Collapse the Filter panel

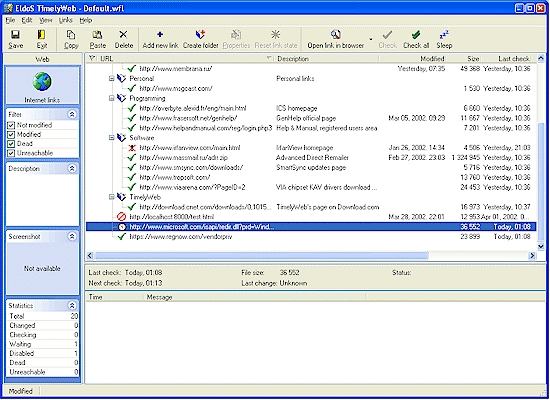coord(72,114)
